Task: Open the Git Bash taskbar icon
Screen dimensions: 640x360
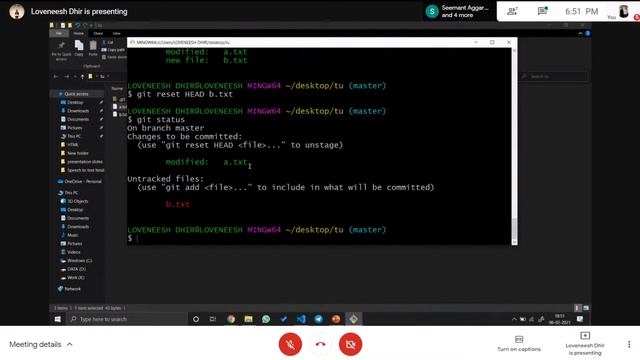Action: point(353,319)
